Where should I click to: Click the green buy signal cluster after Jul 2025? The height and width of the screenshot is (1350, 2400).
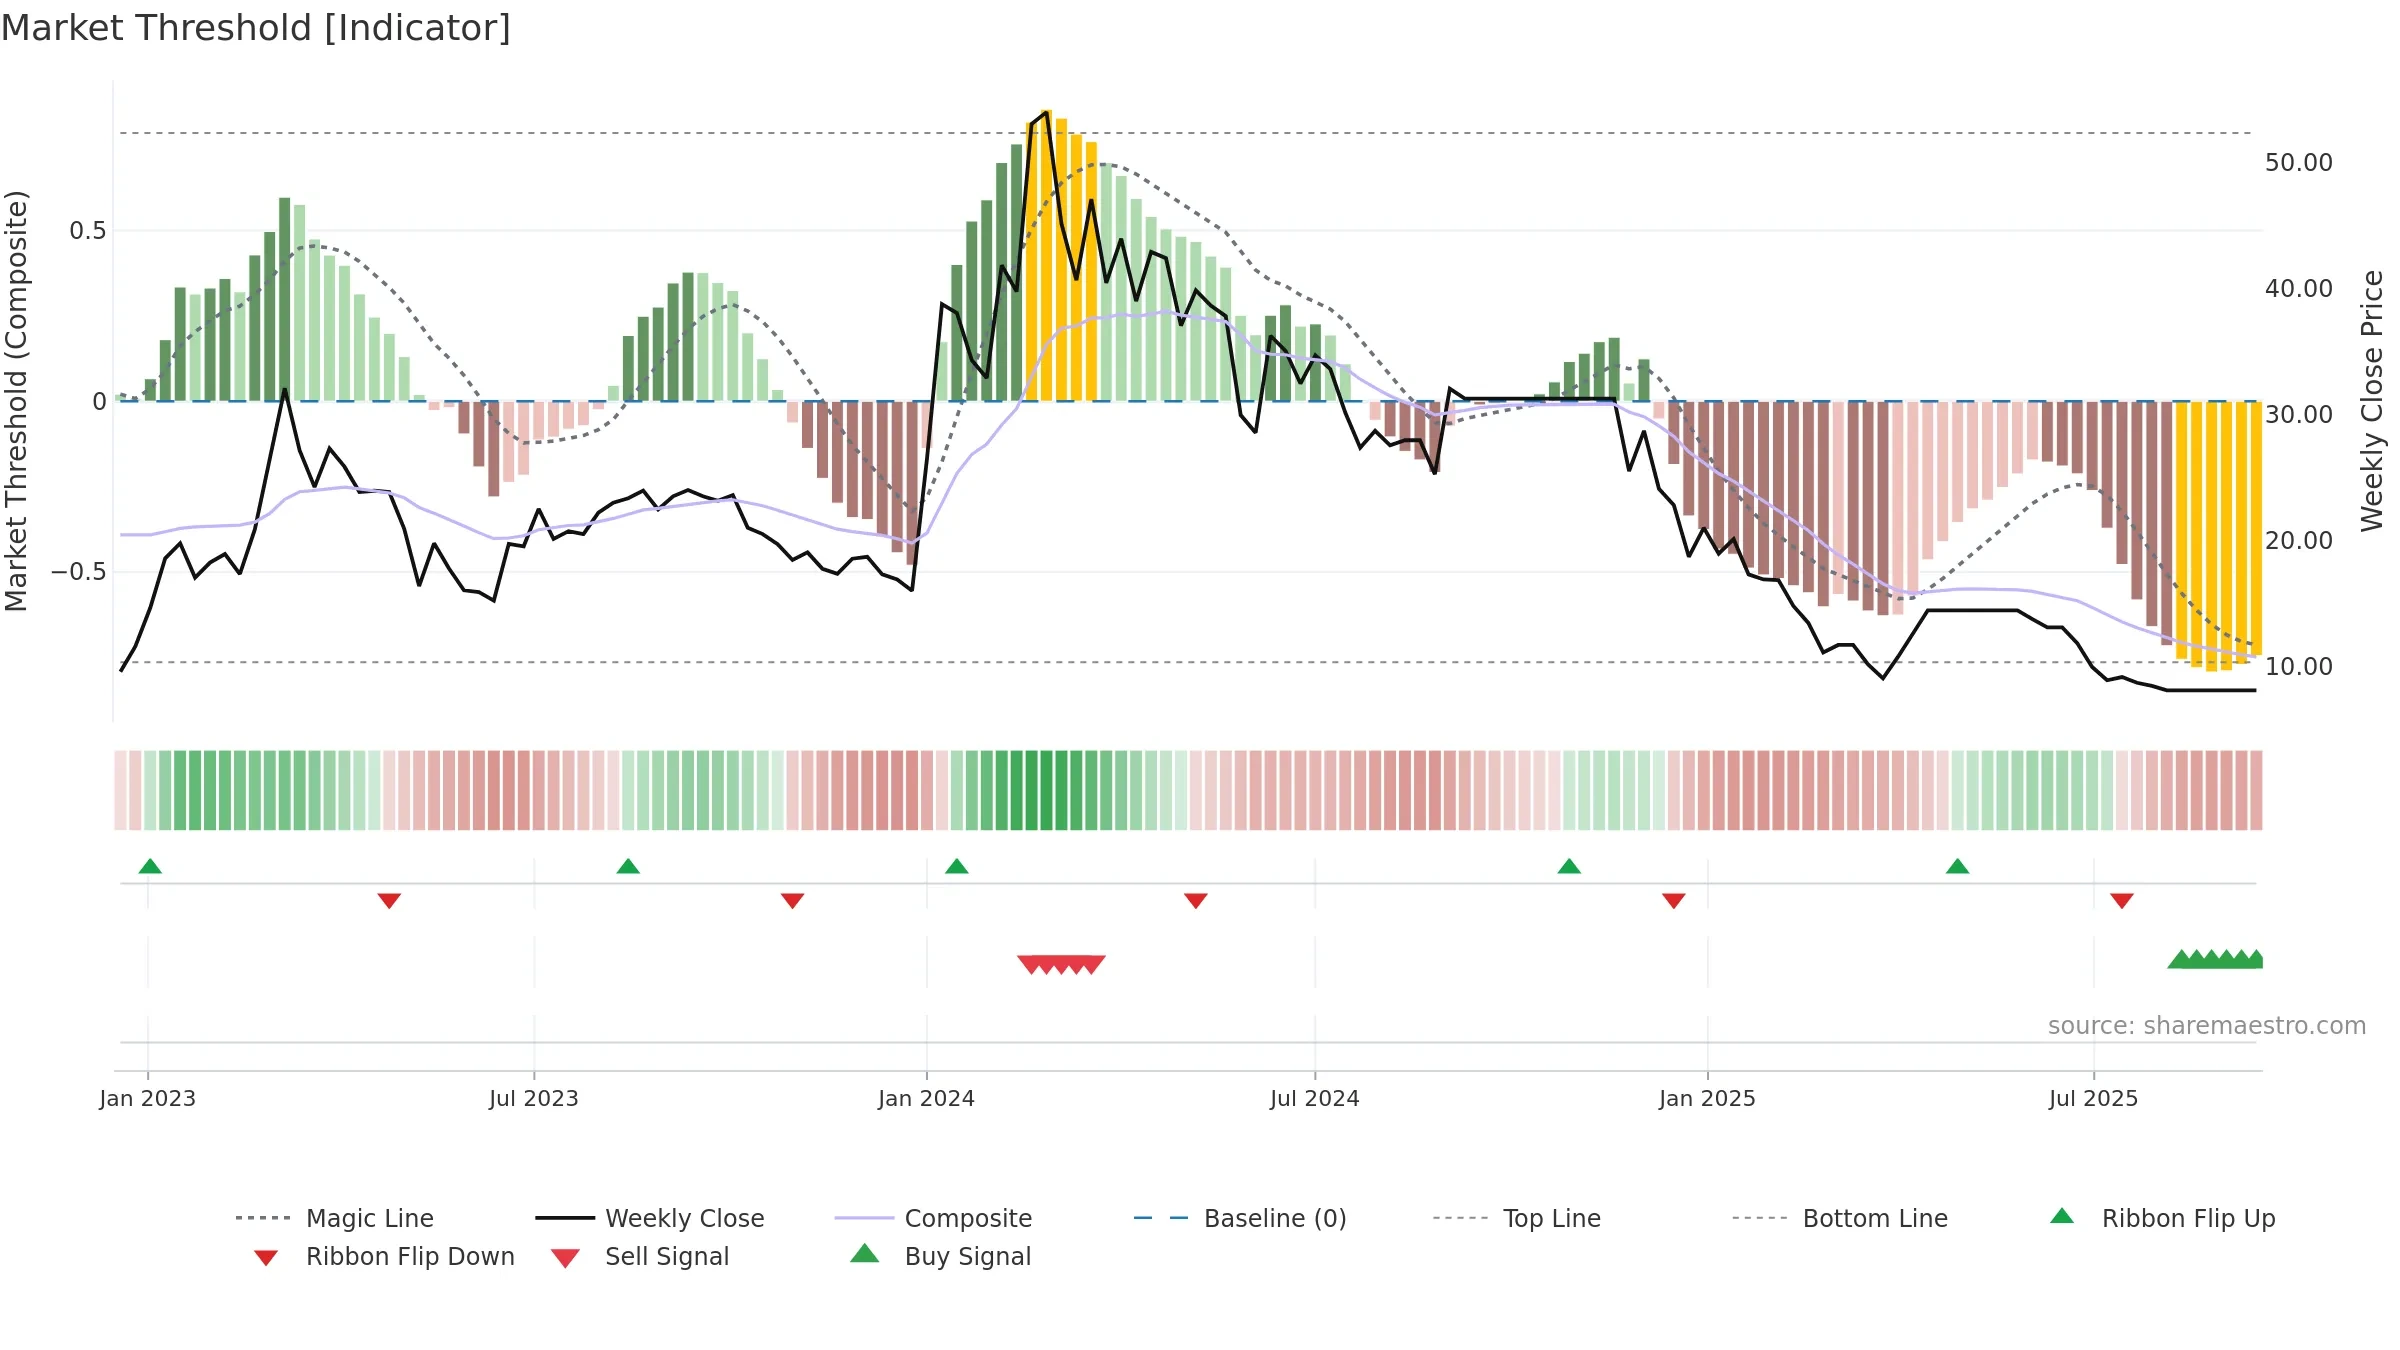(x=2215, y=959)
